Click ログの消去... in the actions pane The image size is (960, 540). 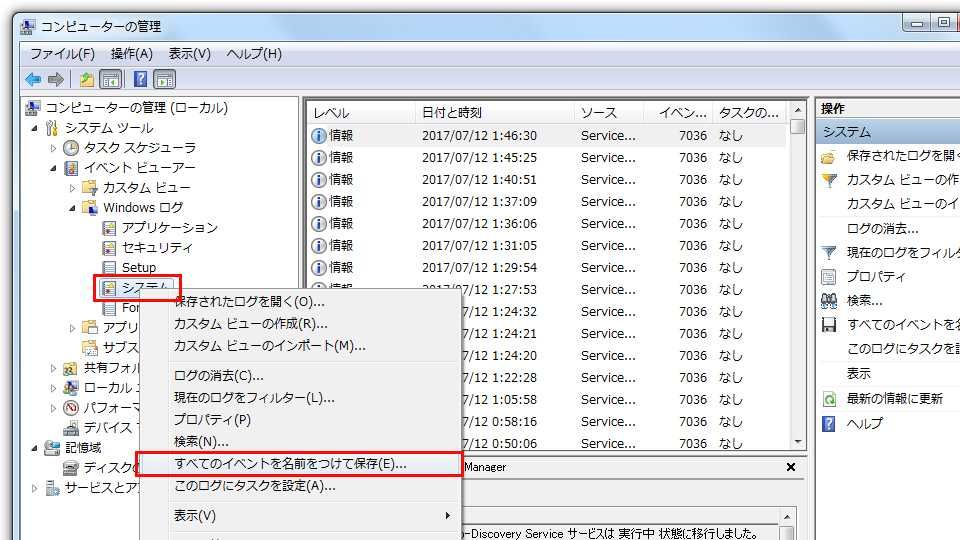click(x=882, y=228)
